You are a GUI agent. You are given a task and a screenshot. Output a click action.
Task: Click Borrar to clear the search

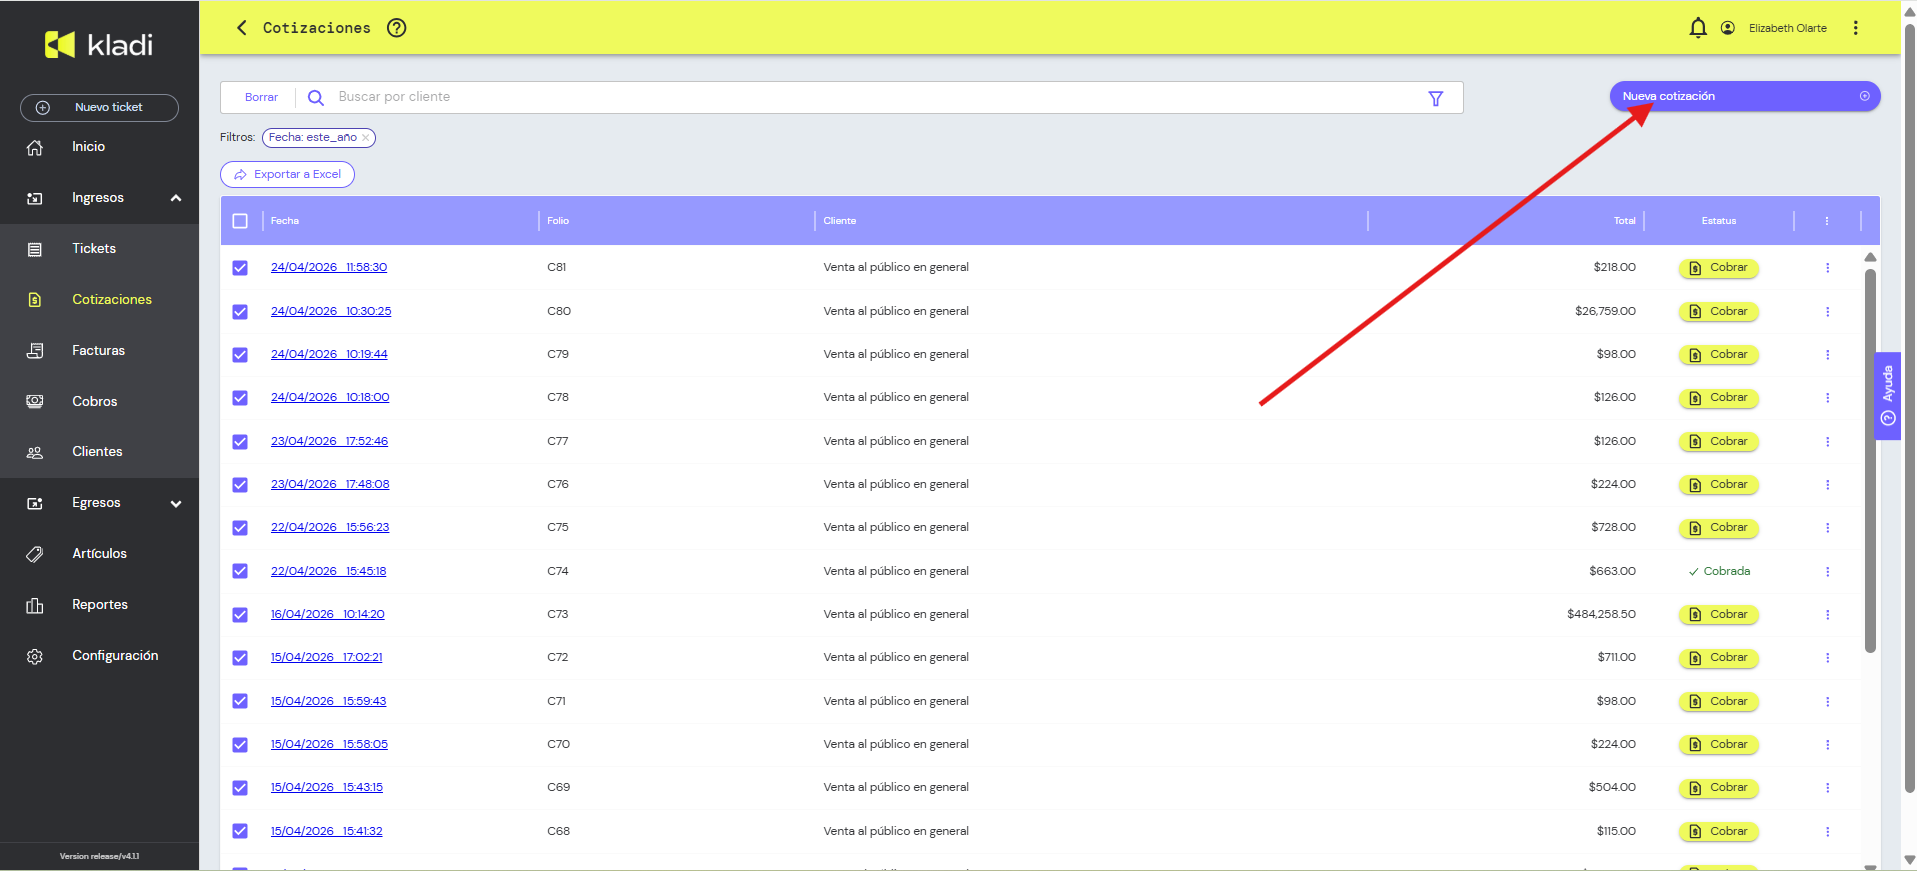point(261,98)
